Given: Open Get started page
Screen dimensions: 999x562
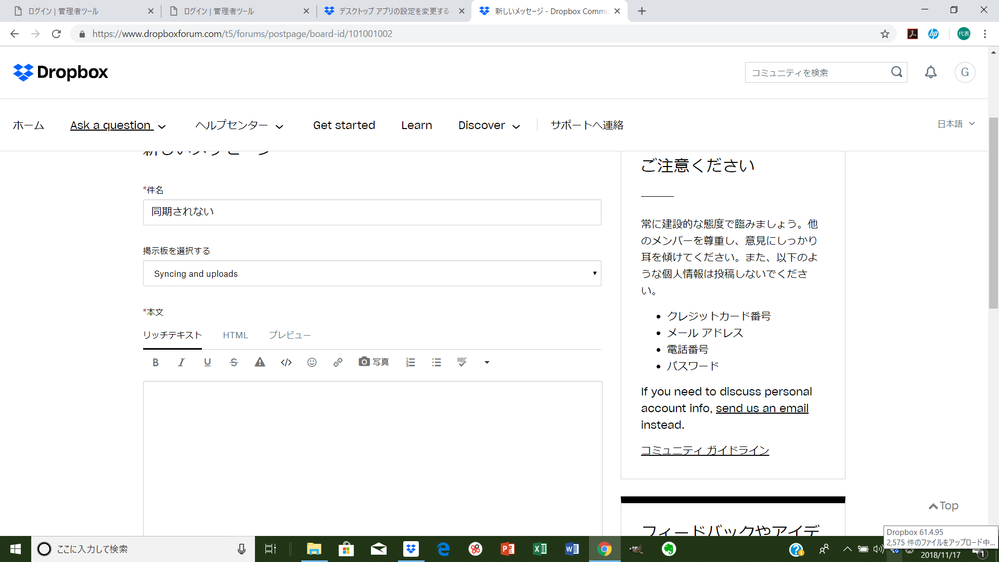Looking at the screenshot, I should click(344, 126).
